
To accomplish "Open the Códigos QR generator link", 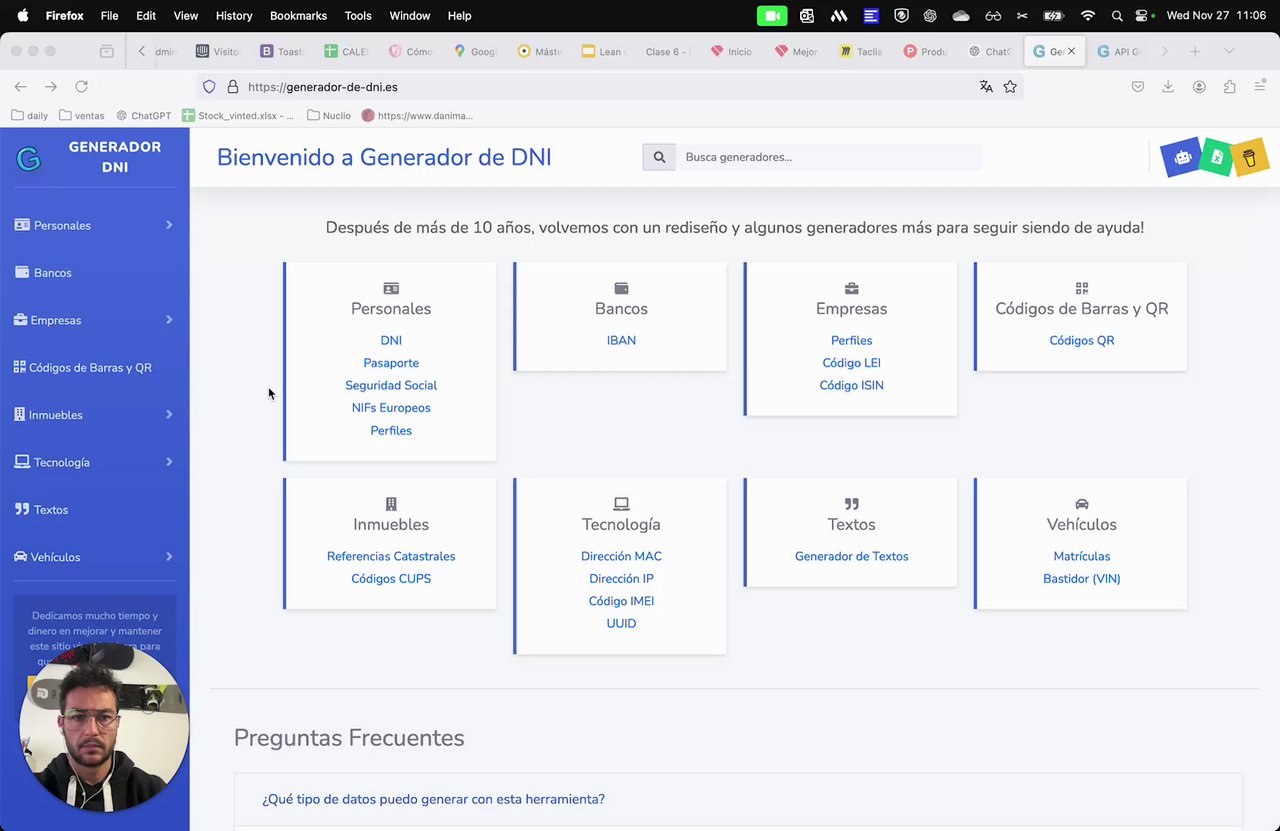I will tap(1081, 340).
